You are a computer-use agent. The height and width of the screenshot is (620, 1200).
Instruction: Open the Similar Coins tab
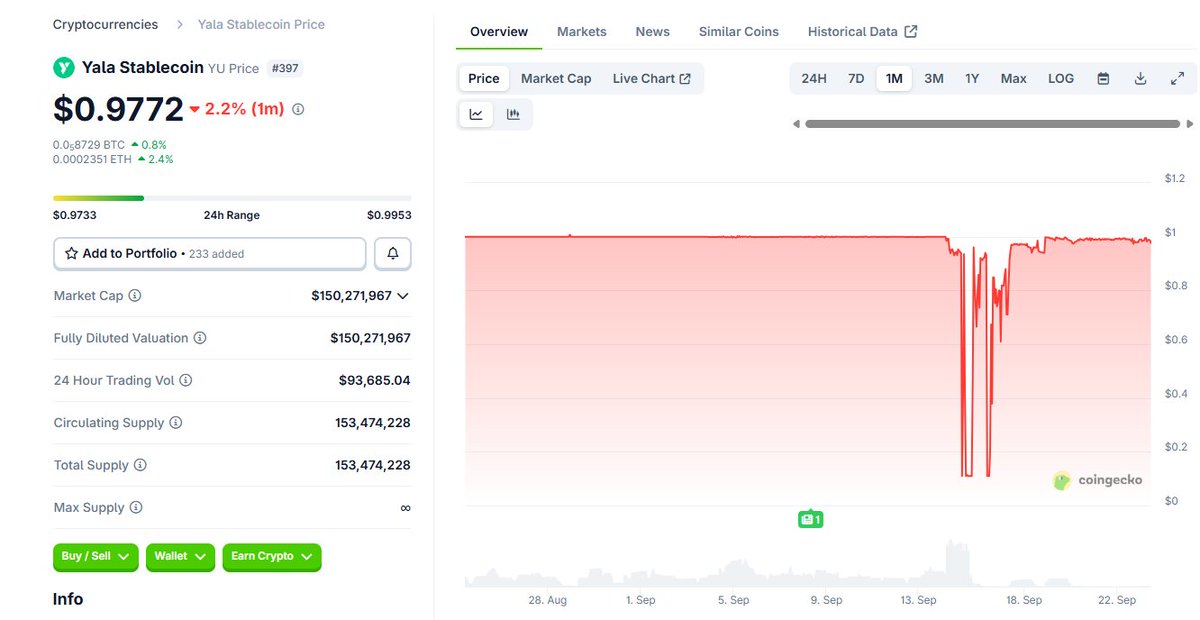(739, 31)
